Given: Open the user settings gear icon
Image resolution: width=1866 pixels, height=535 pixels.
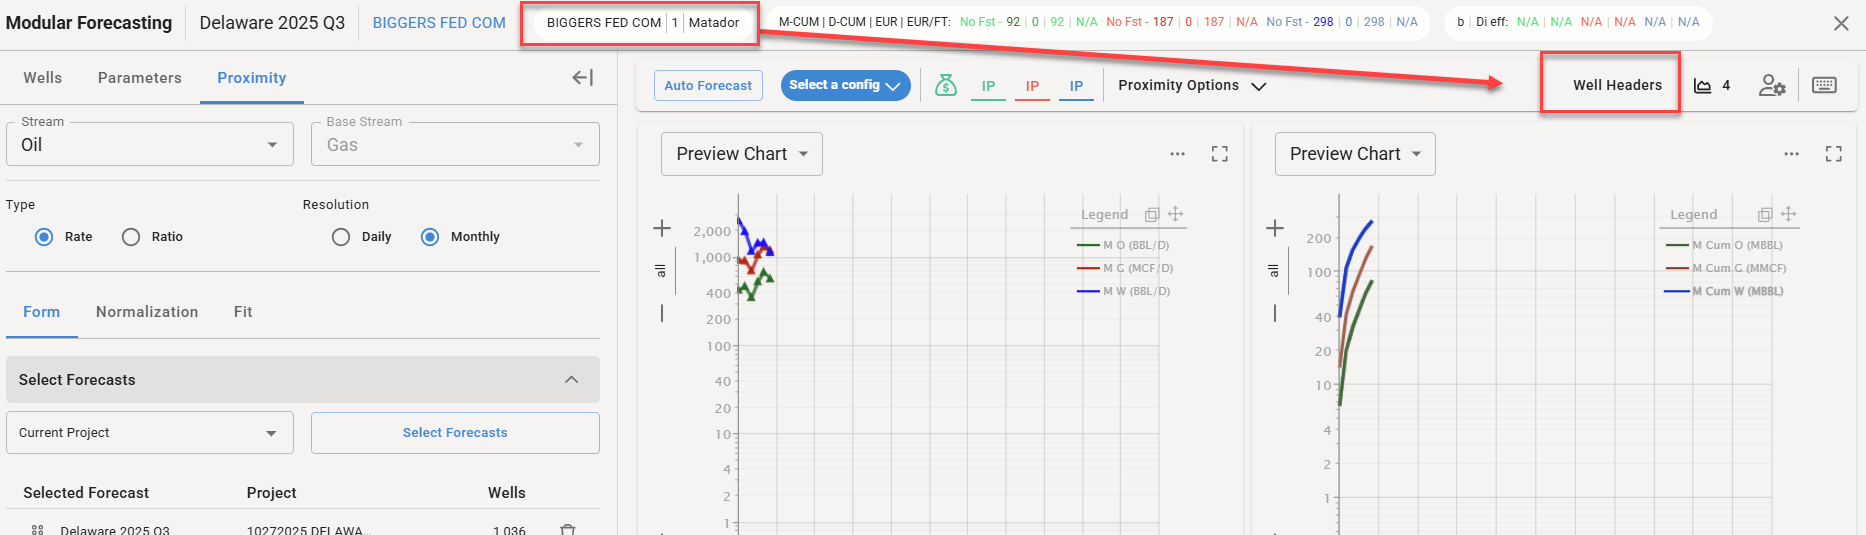Looking at the screenshot, I should (x=1771, y=86).
